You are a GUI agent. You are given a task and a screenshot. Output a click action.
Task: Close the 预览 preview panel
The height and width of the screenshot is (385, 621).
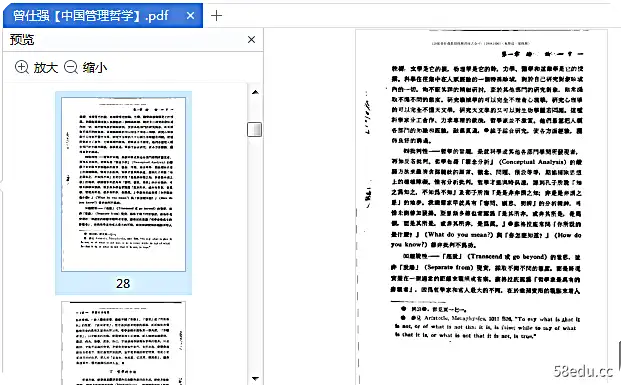coord(251,40)
